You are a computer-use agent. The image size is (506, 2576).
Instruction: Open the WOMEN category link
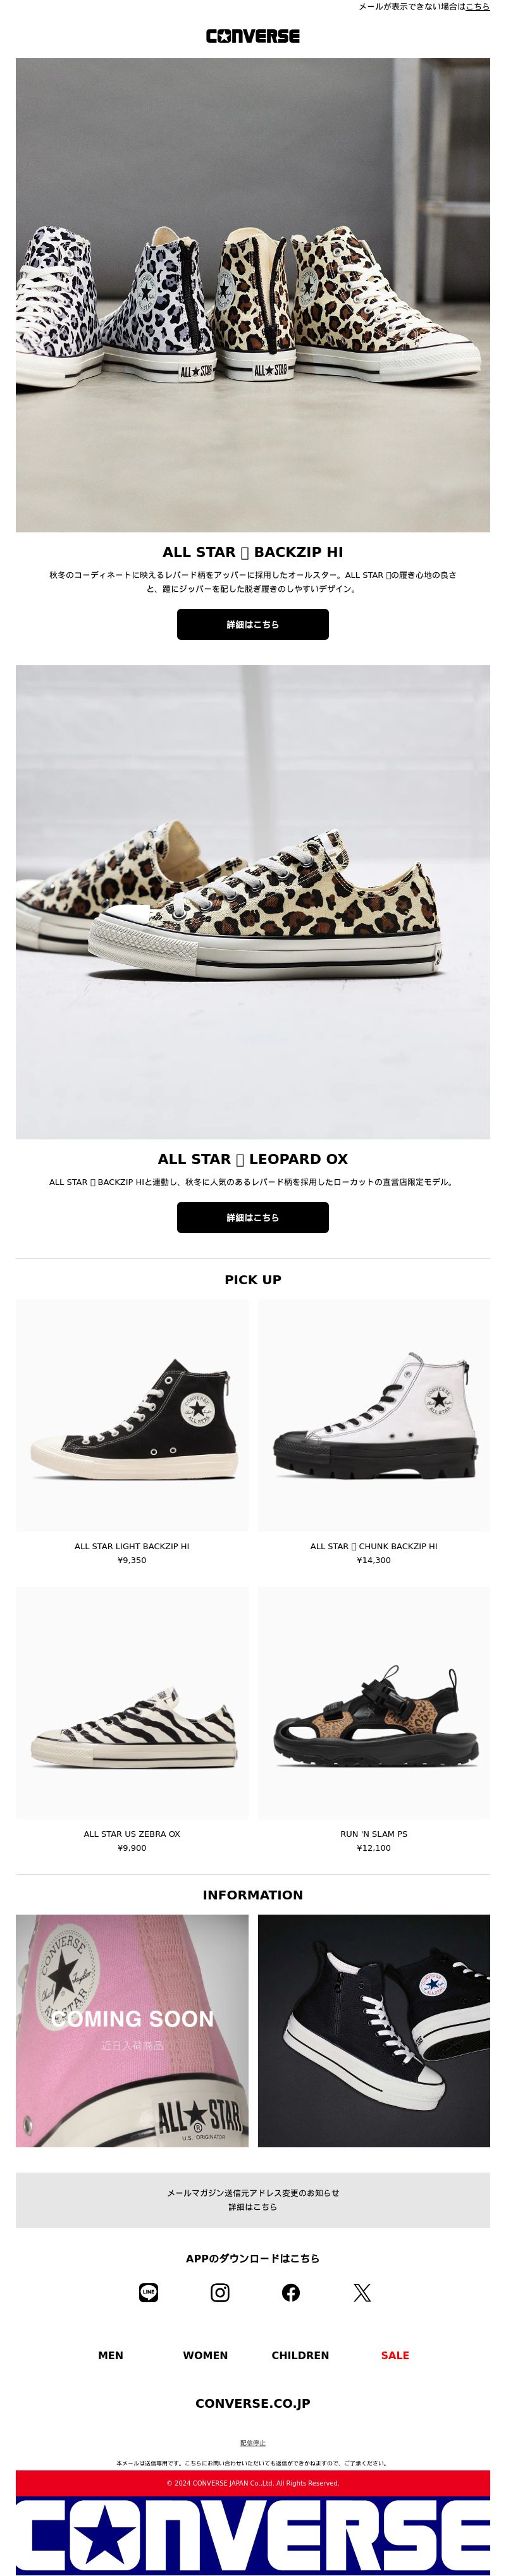click(x=205, y=2355)
